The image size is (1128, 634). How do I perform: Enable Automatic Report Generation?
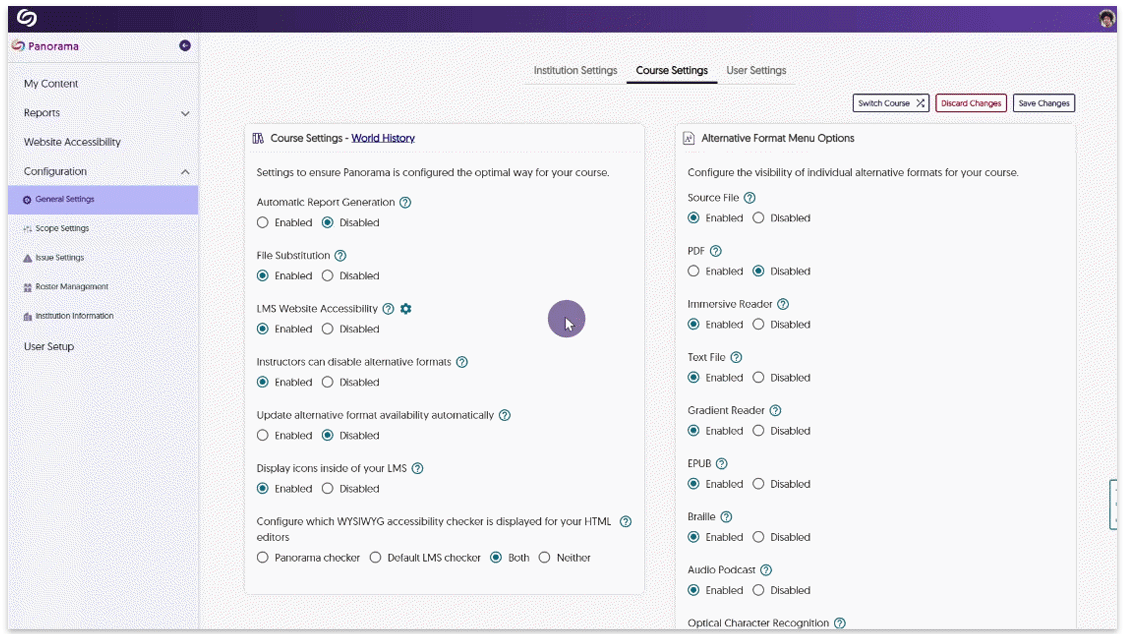point(265,222)
